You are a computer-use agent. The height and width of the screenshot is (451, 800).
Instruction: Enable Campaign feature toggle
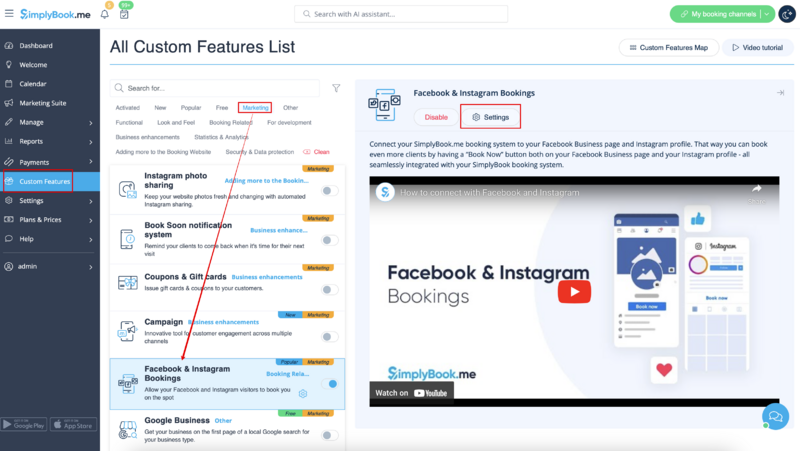[x=330, y=336]
